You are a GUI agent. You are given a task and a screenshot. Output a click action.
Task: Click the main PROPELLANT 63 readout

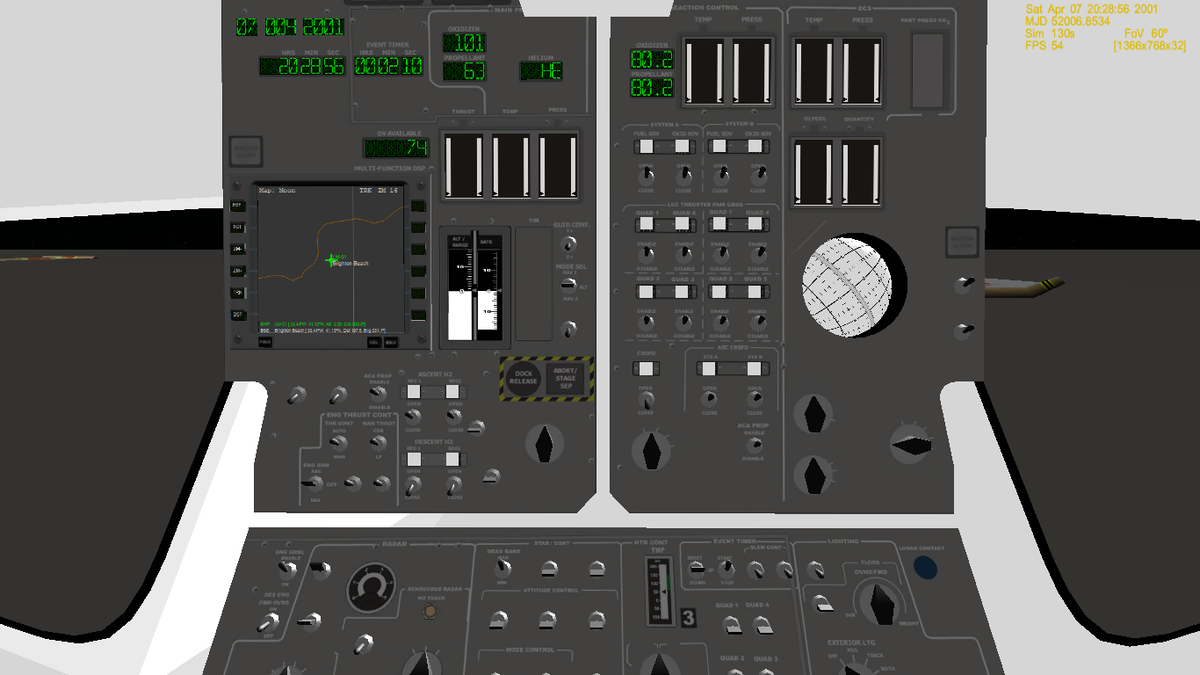pos(464,70)
